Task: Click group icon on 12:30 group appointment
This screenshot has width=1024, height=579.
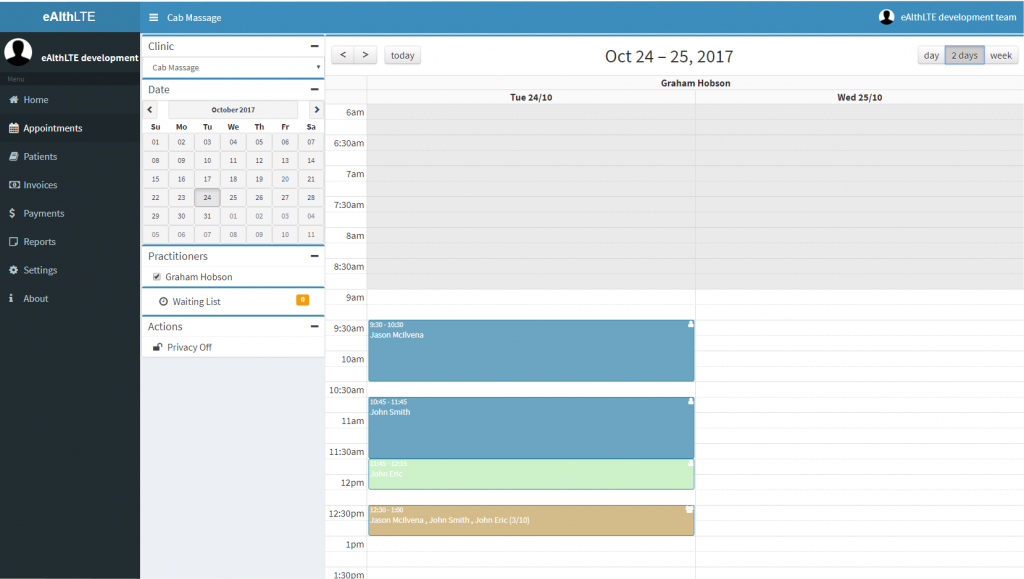Action: point(689,509)
